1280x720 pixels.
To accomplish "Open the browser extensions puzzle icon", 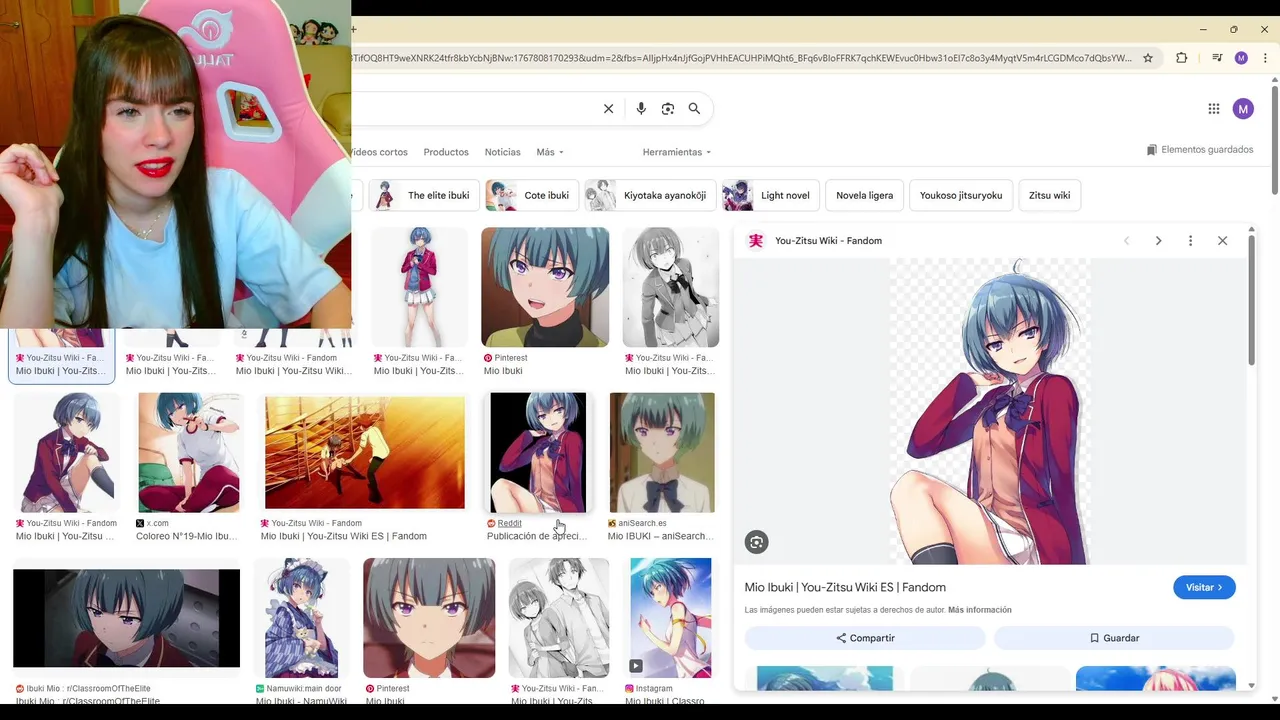I will coord(1181,58).
